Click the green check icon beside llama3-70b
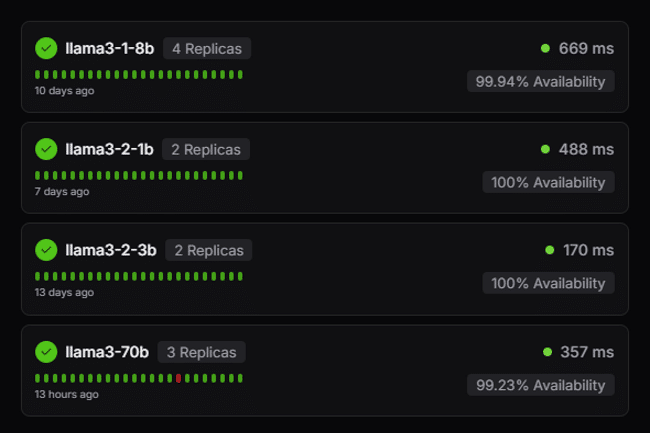 pos(46,352)
